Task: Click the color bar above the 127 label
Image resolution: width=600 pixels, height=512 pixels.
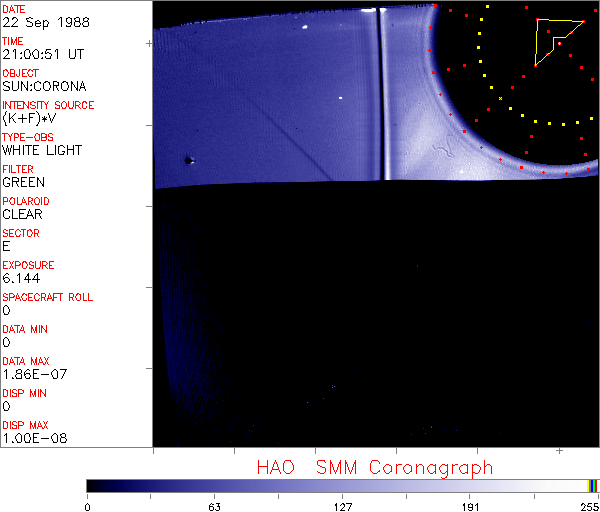Action: click(342, 485)
